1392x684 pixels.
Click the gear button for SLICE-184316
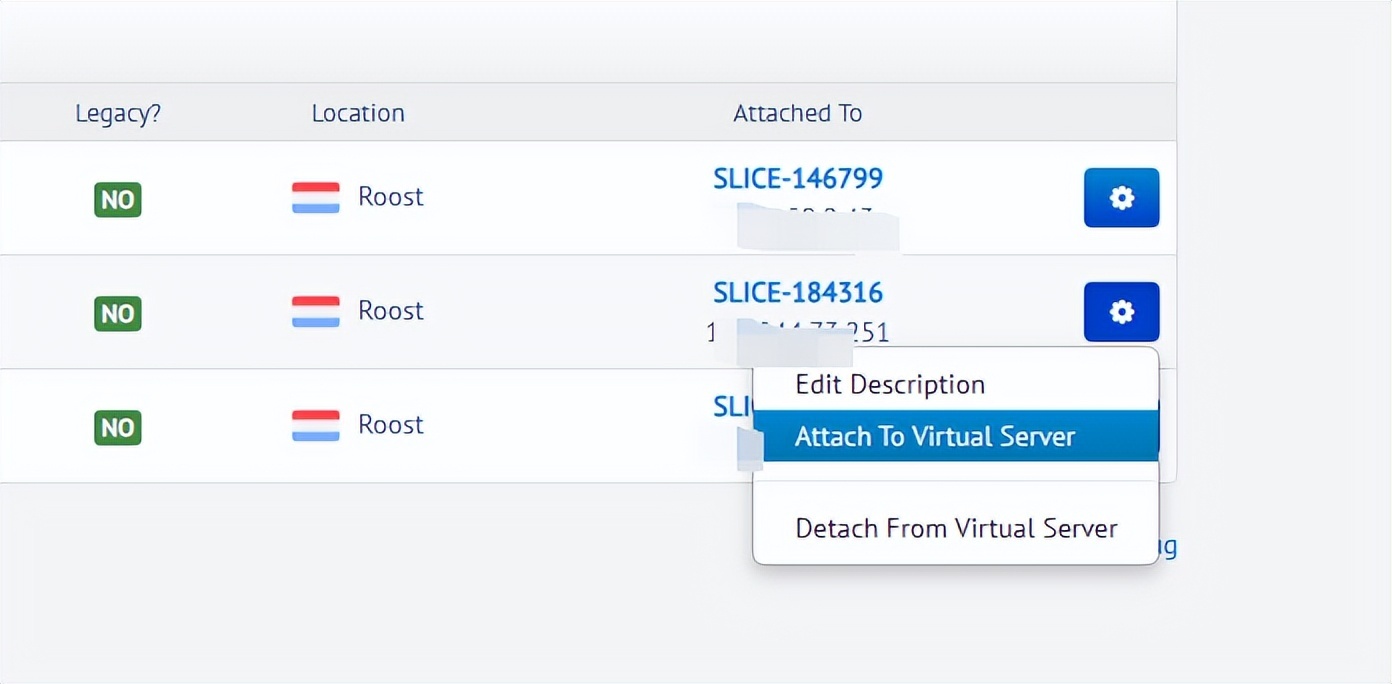pyautogui.click(x=1121, y=312)
